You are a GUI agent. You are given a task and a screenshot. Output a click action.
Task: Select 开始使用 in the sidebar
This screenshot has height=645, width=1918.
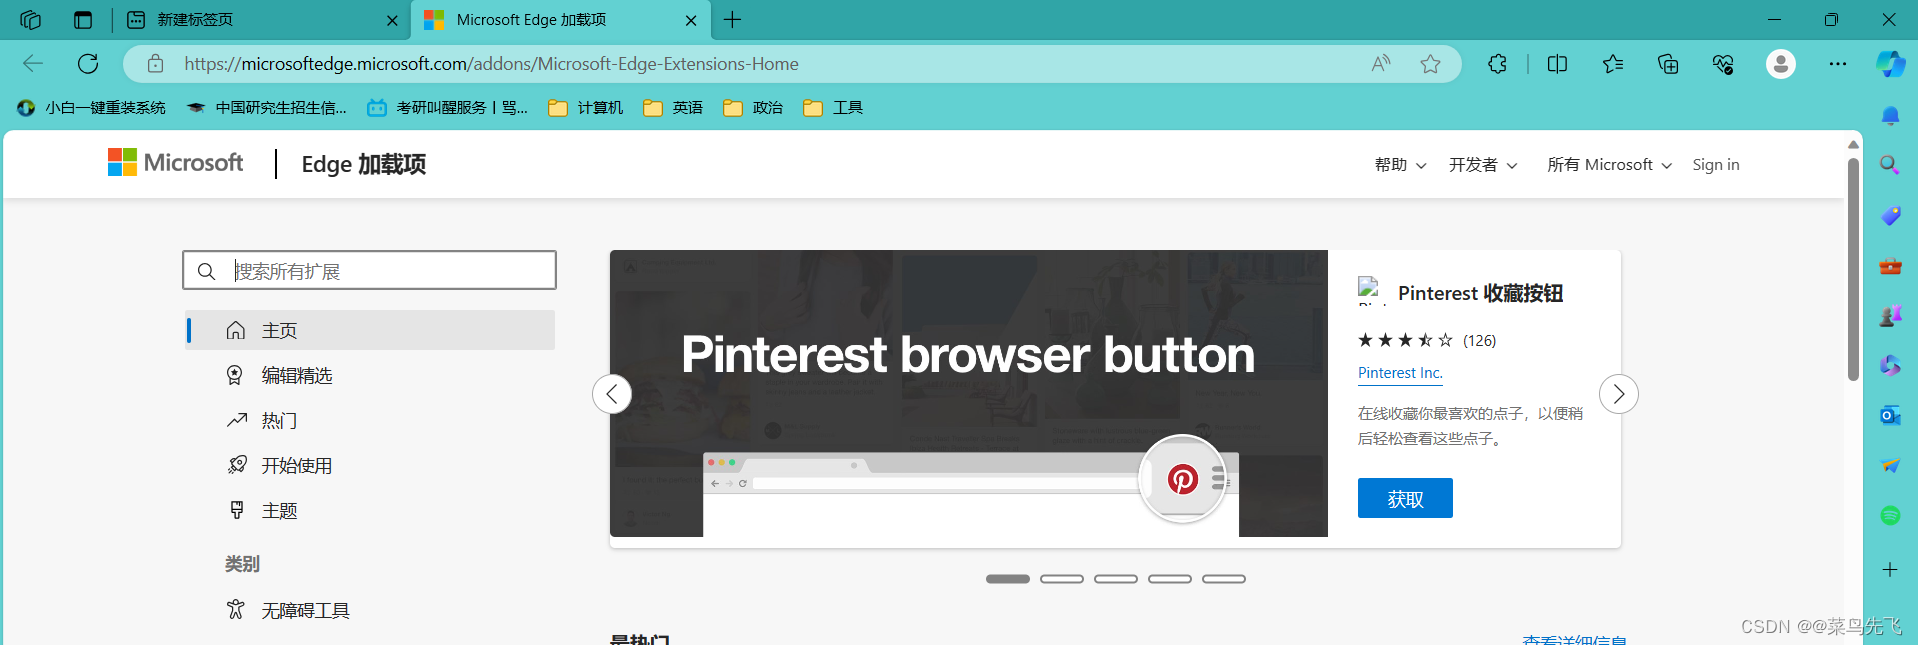pos(371,465)
